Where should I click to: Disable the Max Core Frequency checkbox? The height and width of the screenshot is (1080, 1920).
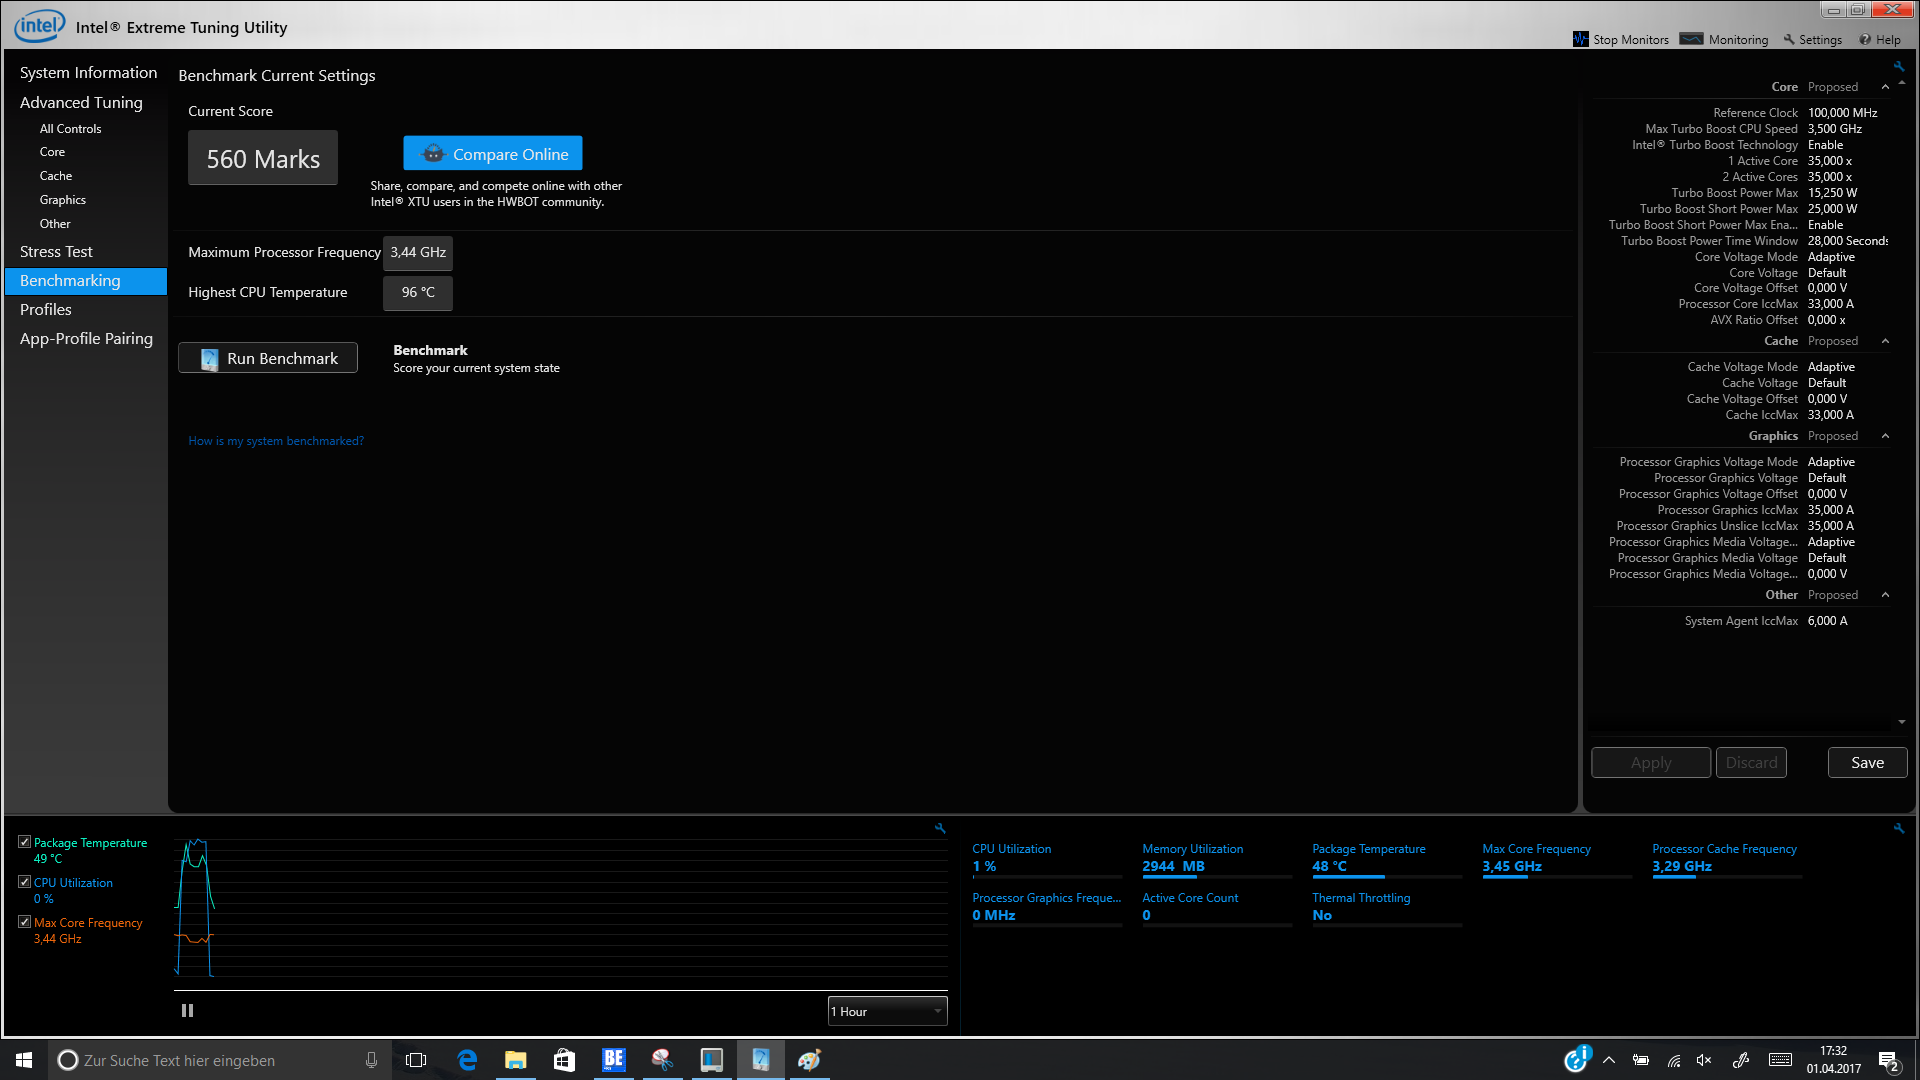[25, 922]
